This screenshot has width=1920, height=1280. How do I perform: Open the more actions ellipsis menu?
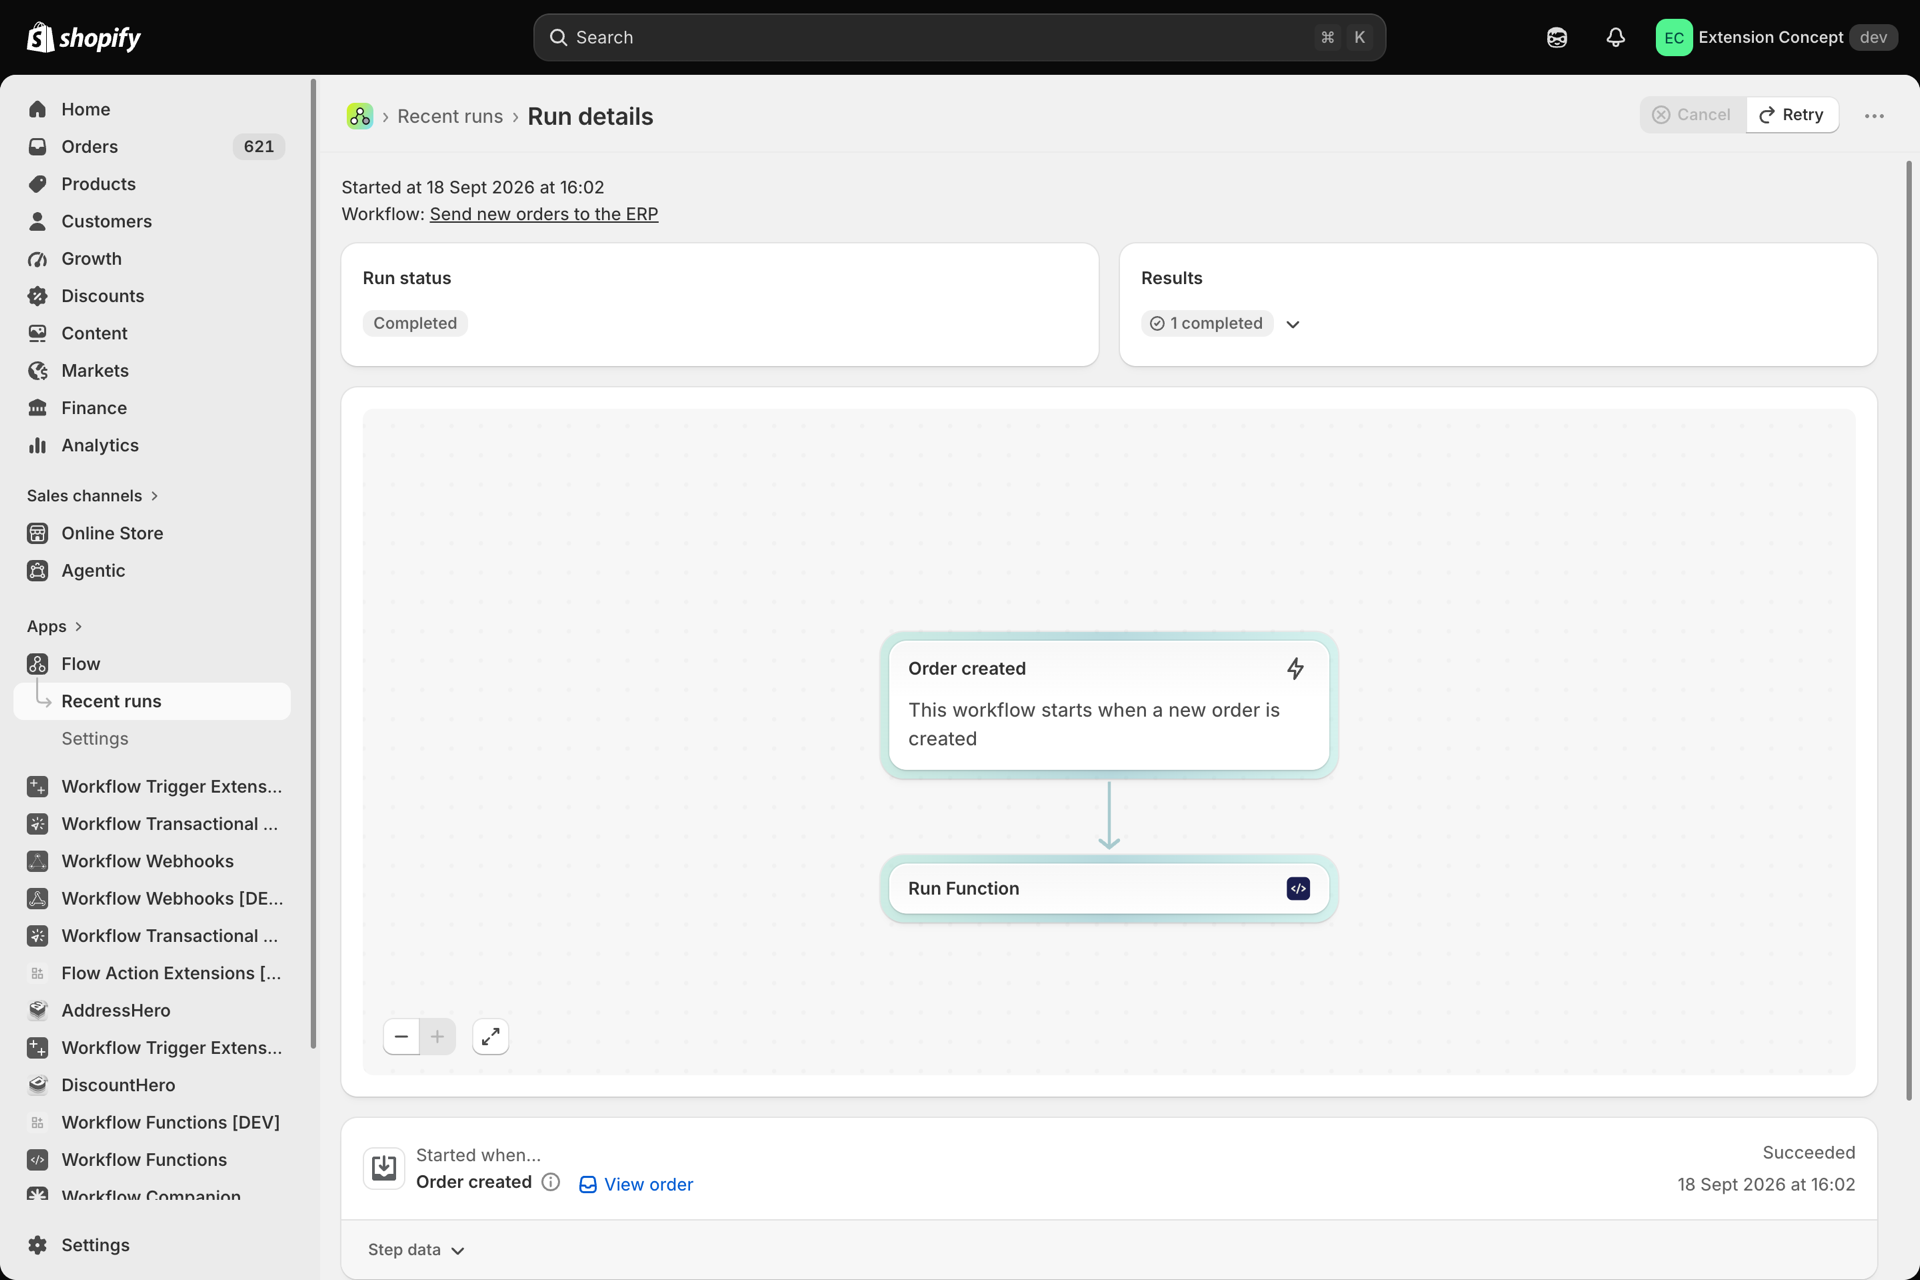pyautogui.click(x=1874, y=116)
